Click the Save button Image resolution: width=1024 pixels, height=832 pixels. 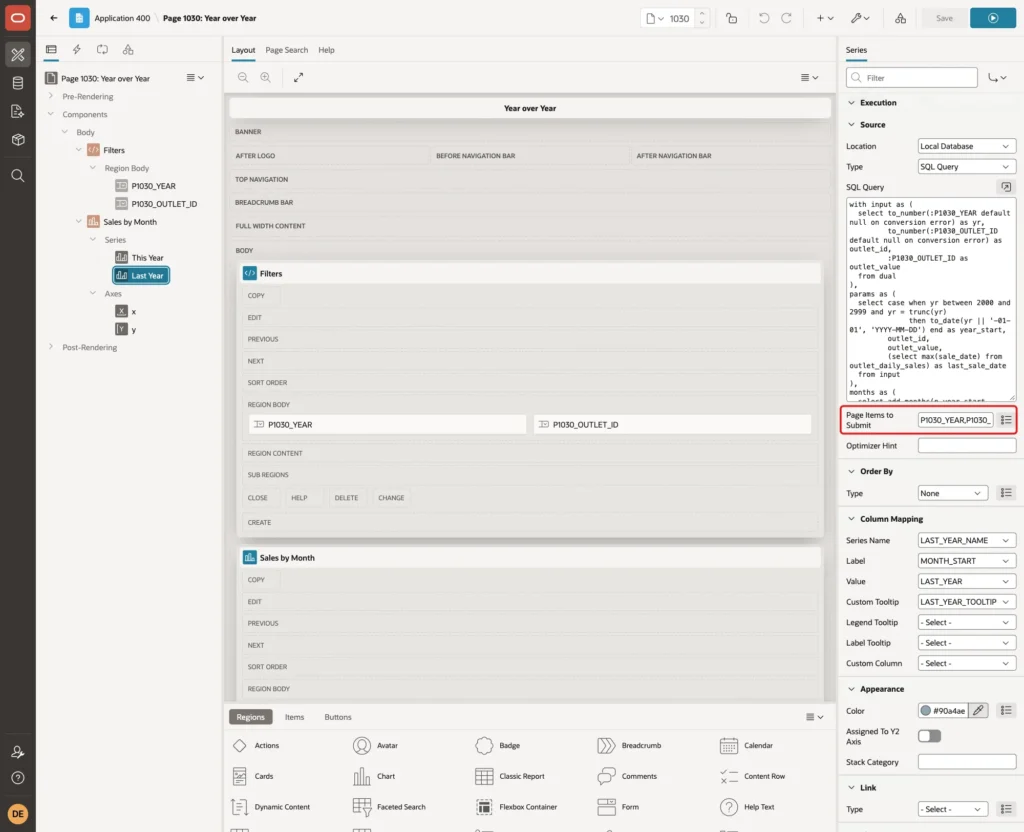[944, 18]
